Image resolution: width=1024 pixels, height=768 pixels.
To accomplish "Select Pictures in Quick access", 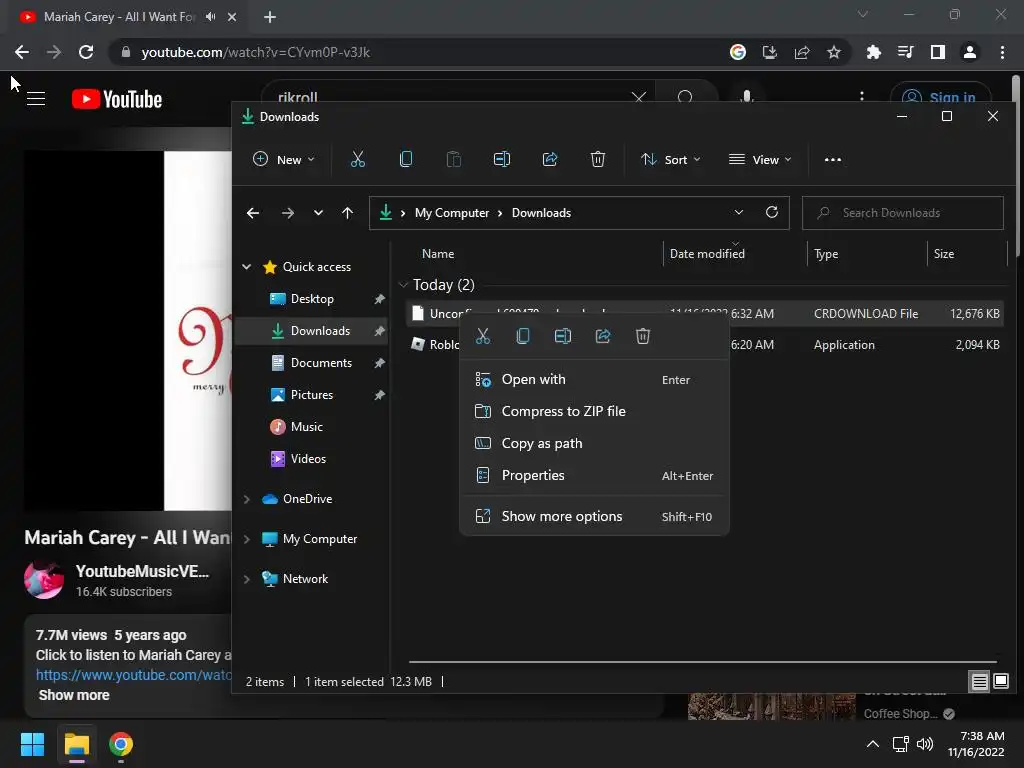I will 312,395.
